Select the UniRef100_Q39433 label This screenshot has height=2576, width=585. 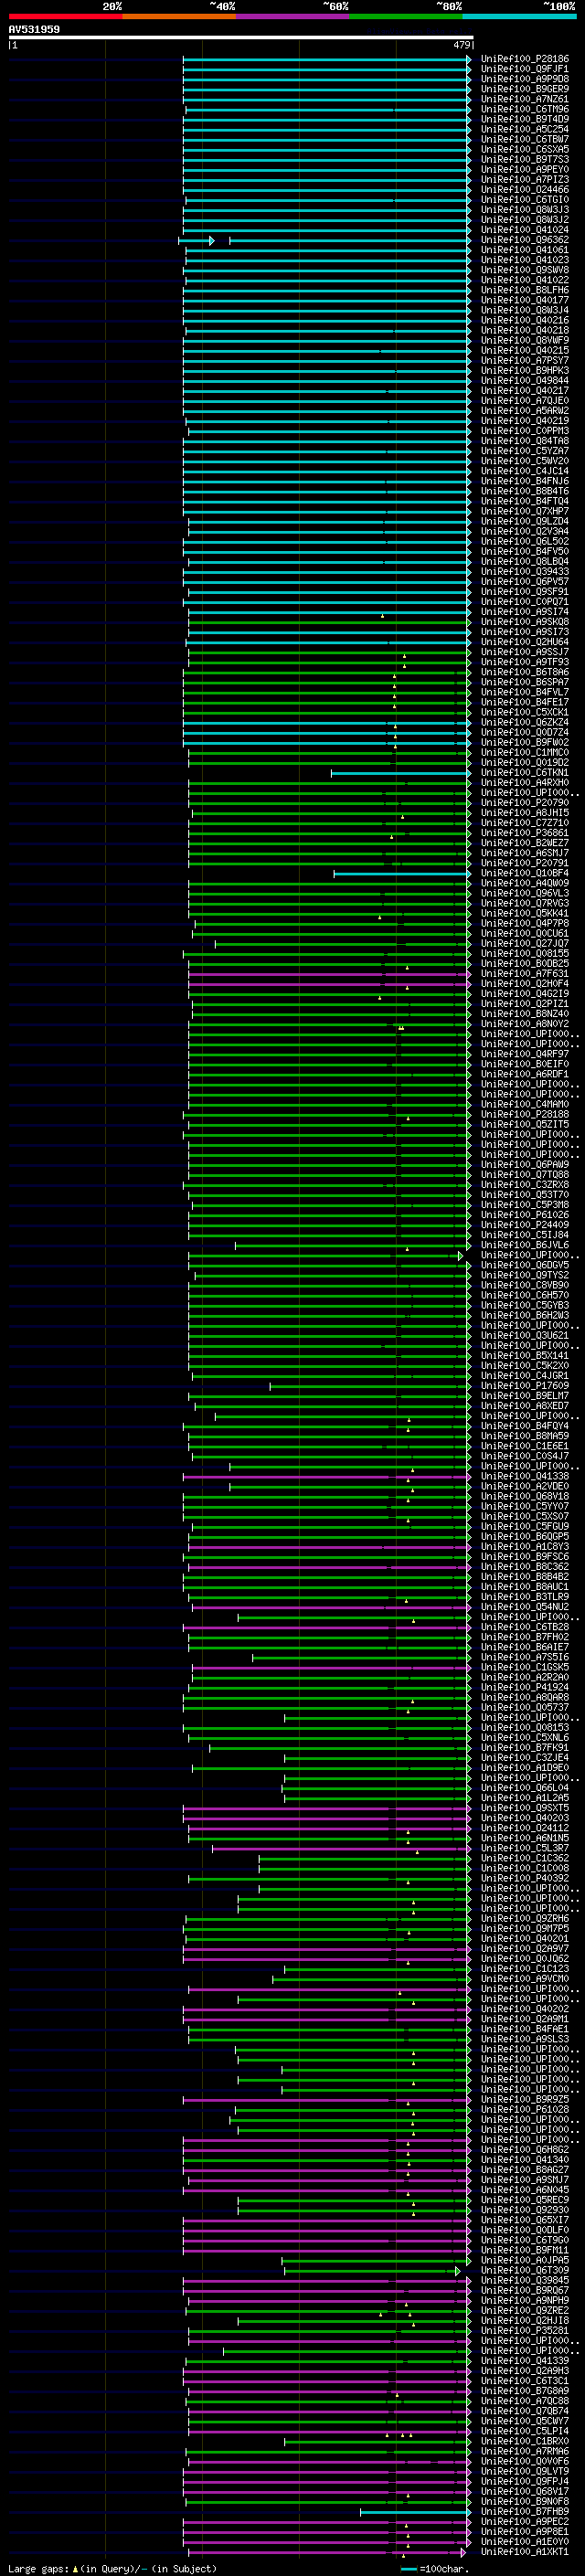524,571
